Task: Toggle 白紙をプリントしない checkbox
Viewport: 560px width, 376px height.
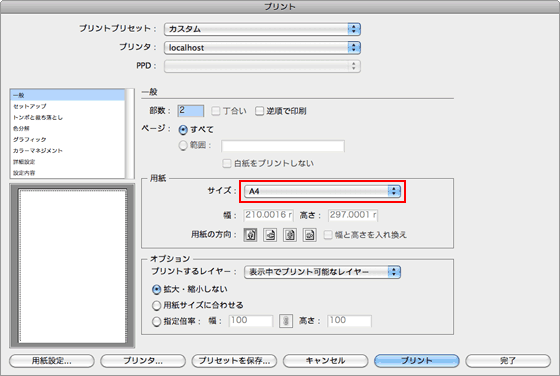Action: point(227,164)
